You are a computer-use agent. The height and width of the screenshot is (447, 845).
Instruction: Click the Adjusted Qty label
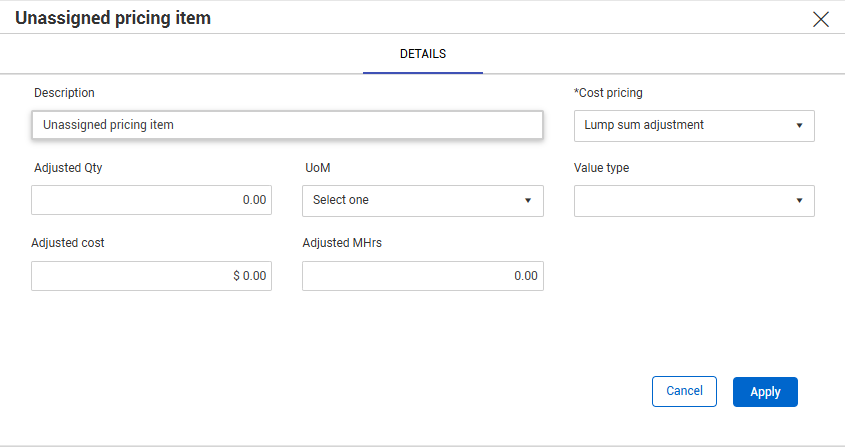68,168
